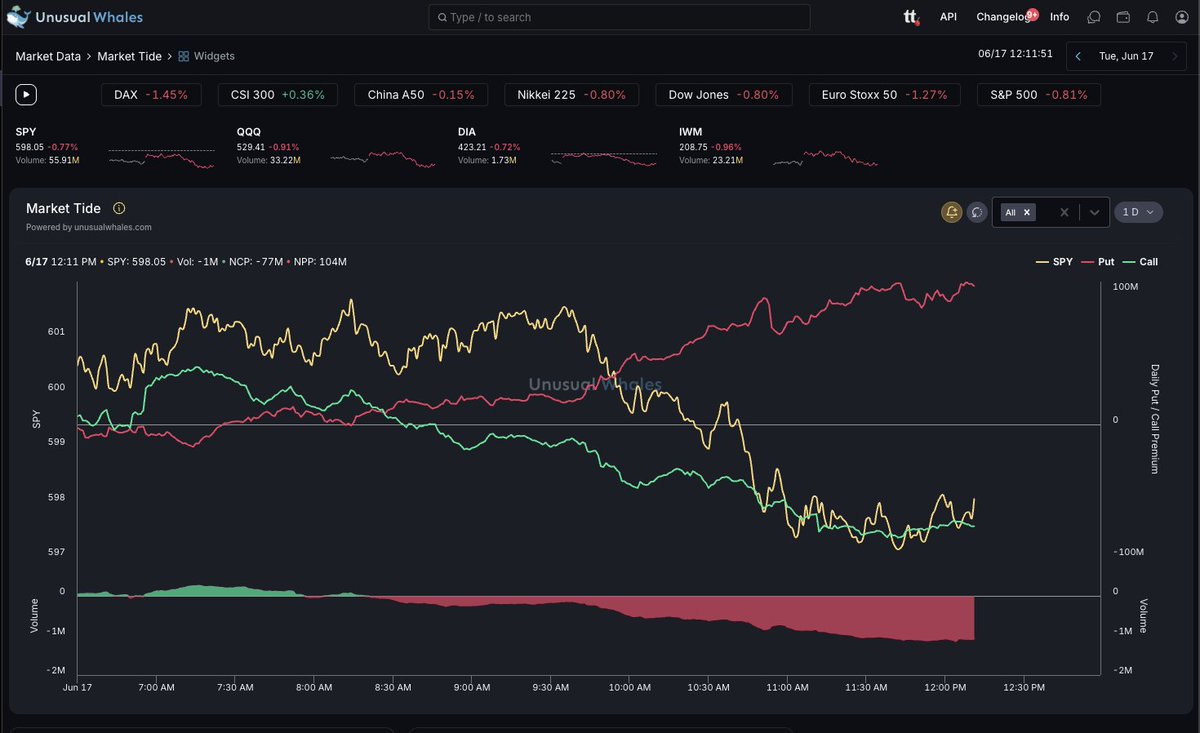Select the DAX index chip
The height and width of the screenshot is (733, 1200).
click(151, 95)
